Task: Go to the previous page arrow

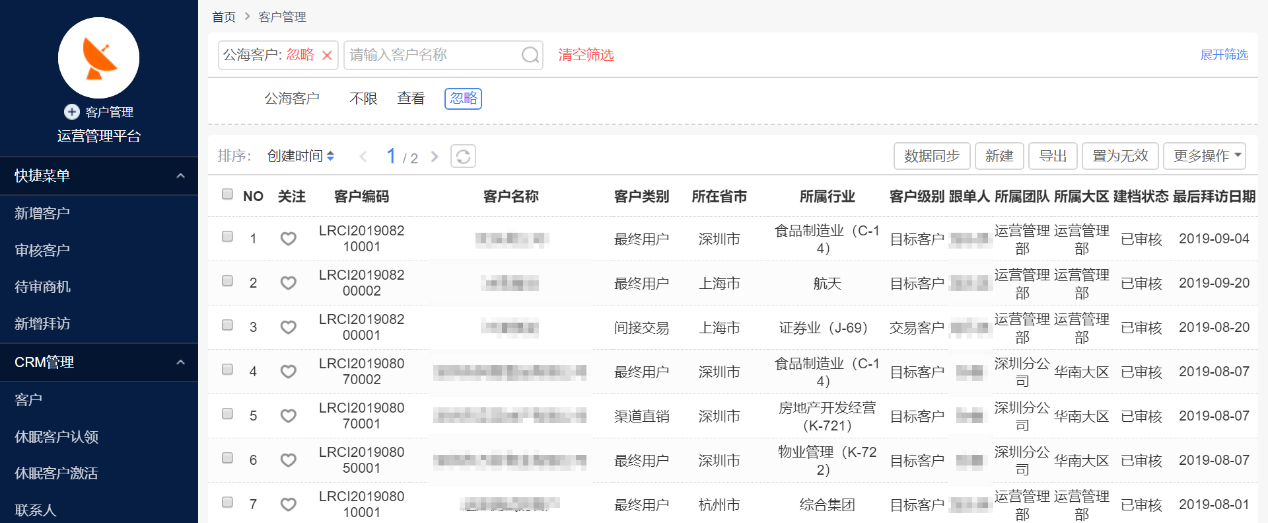Action: click(x=364, y=156)
